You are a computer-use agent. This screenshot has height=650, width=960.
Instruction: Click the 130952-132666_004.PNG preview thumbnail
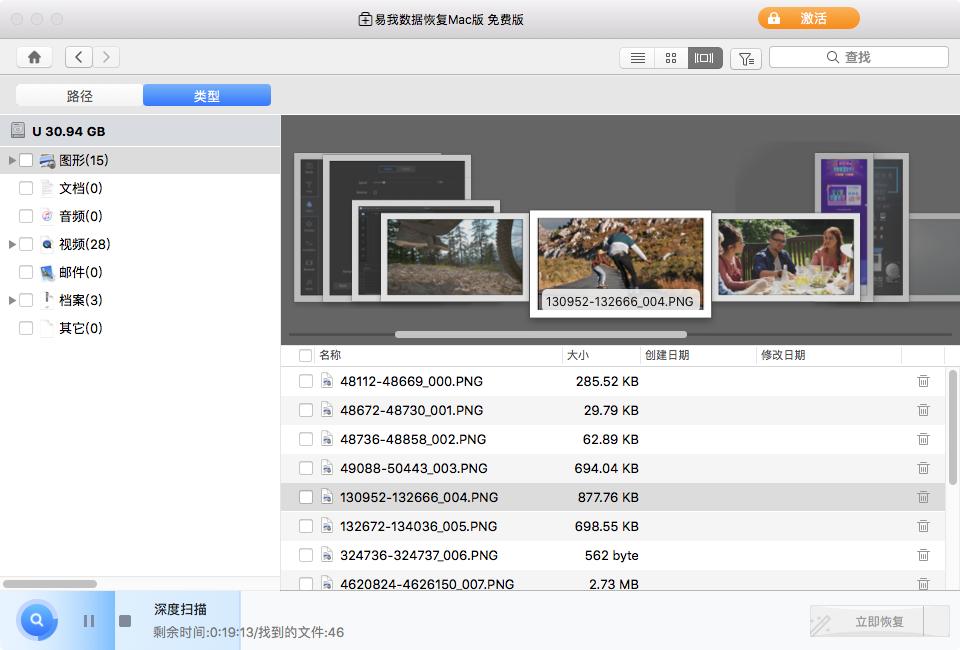620,255
